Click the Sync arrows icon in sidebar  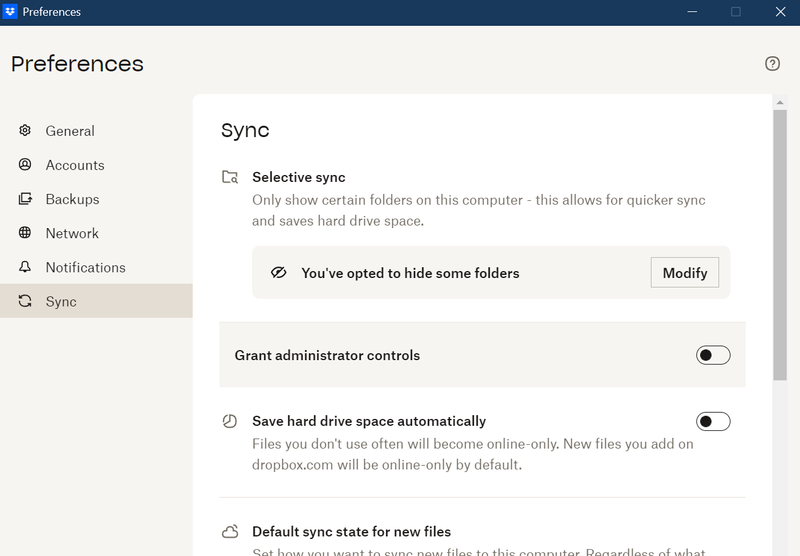(25, 301)
